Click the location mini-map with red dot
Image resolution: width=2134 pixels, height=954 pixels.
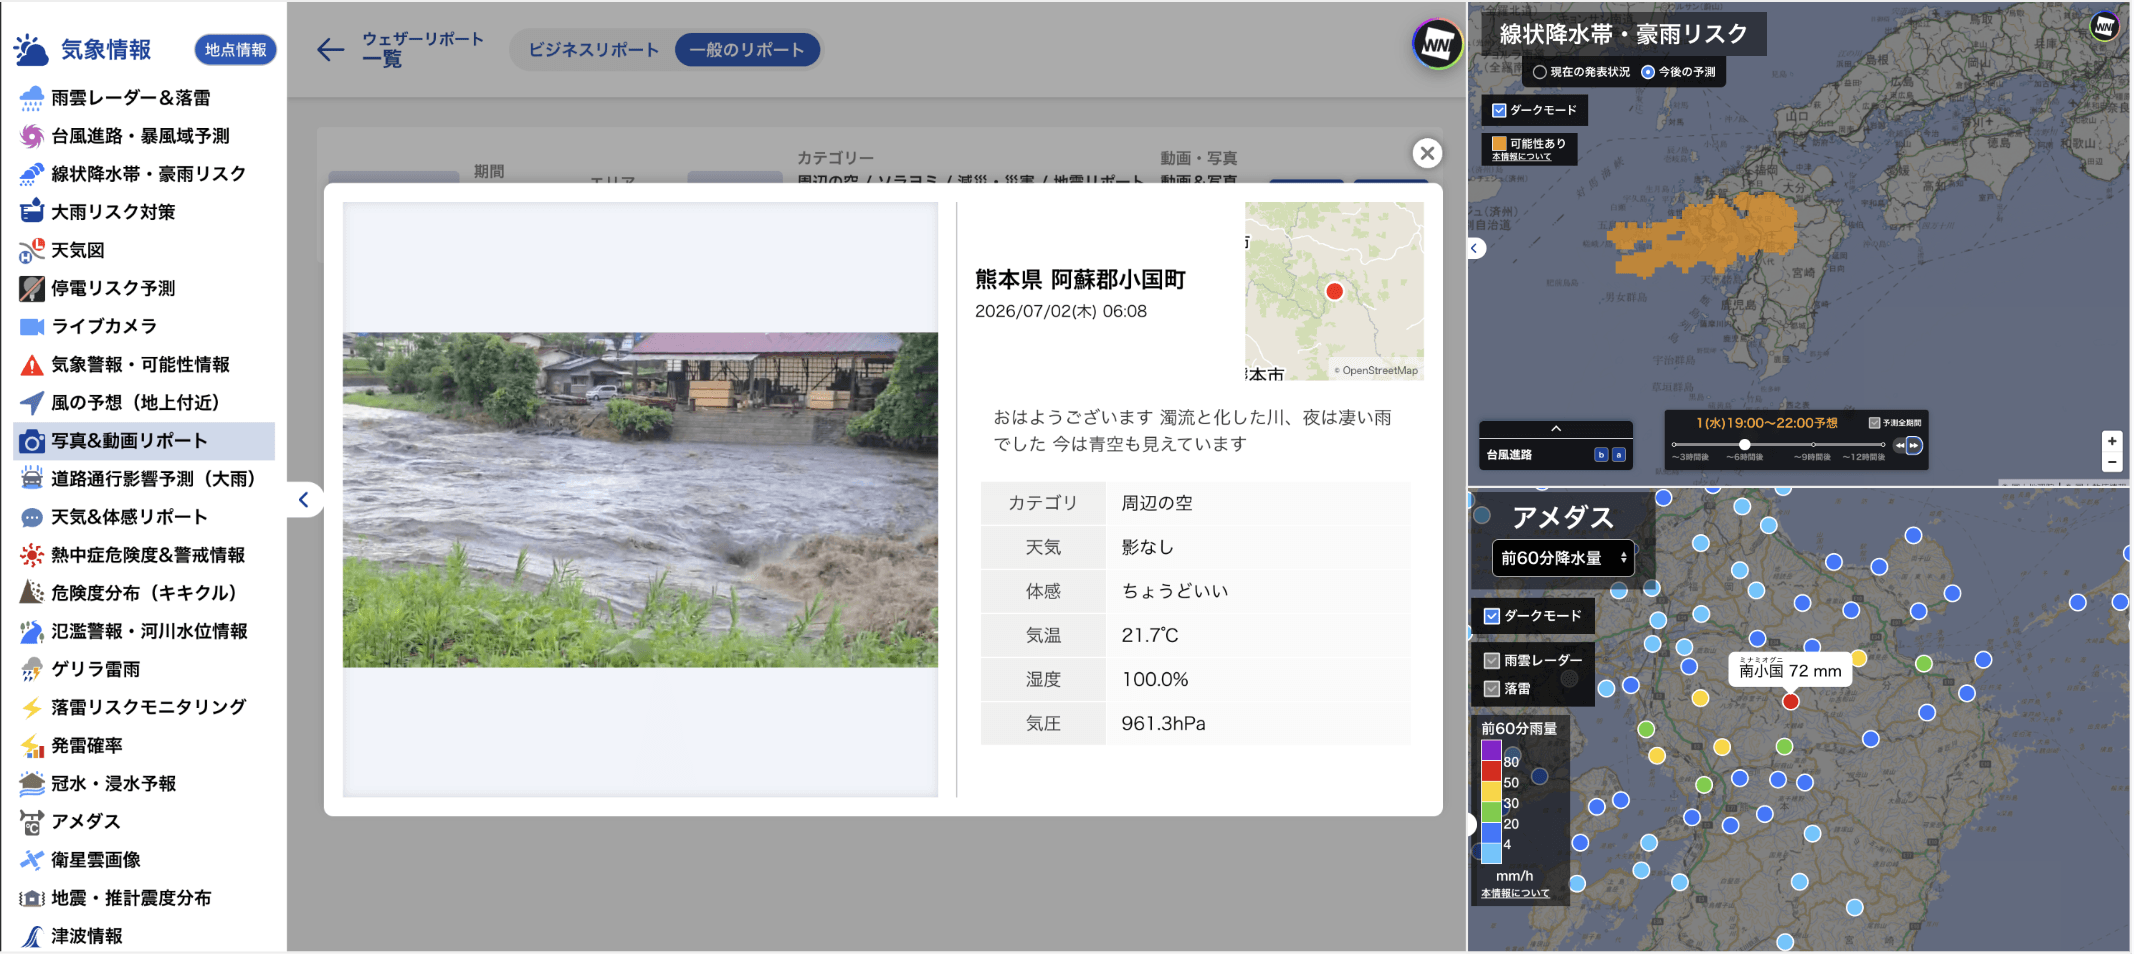1334,291
